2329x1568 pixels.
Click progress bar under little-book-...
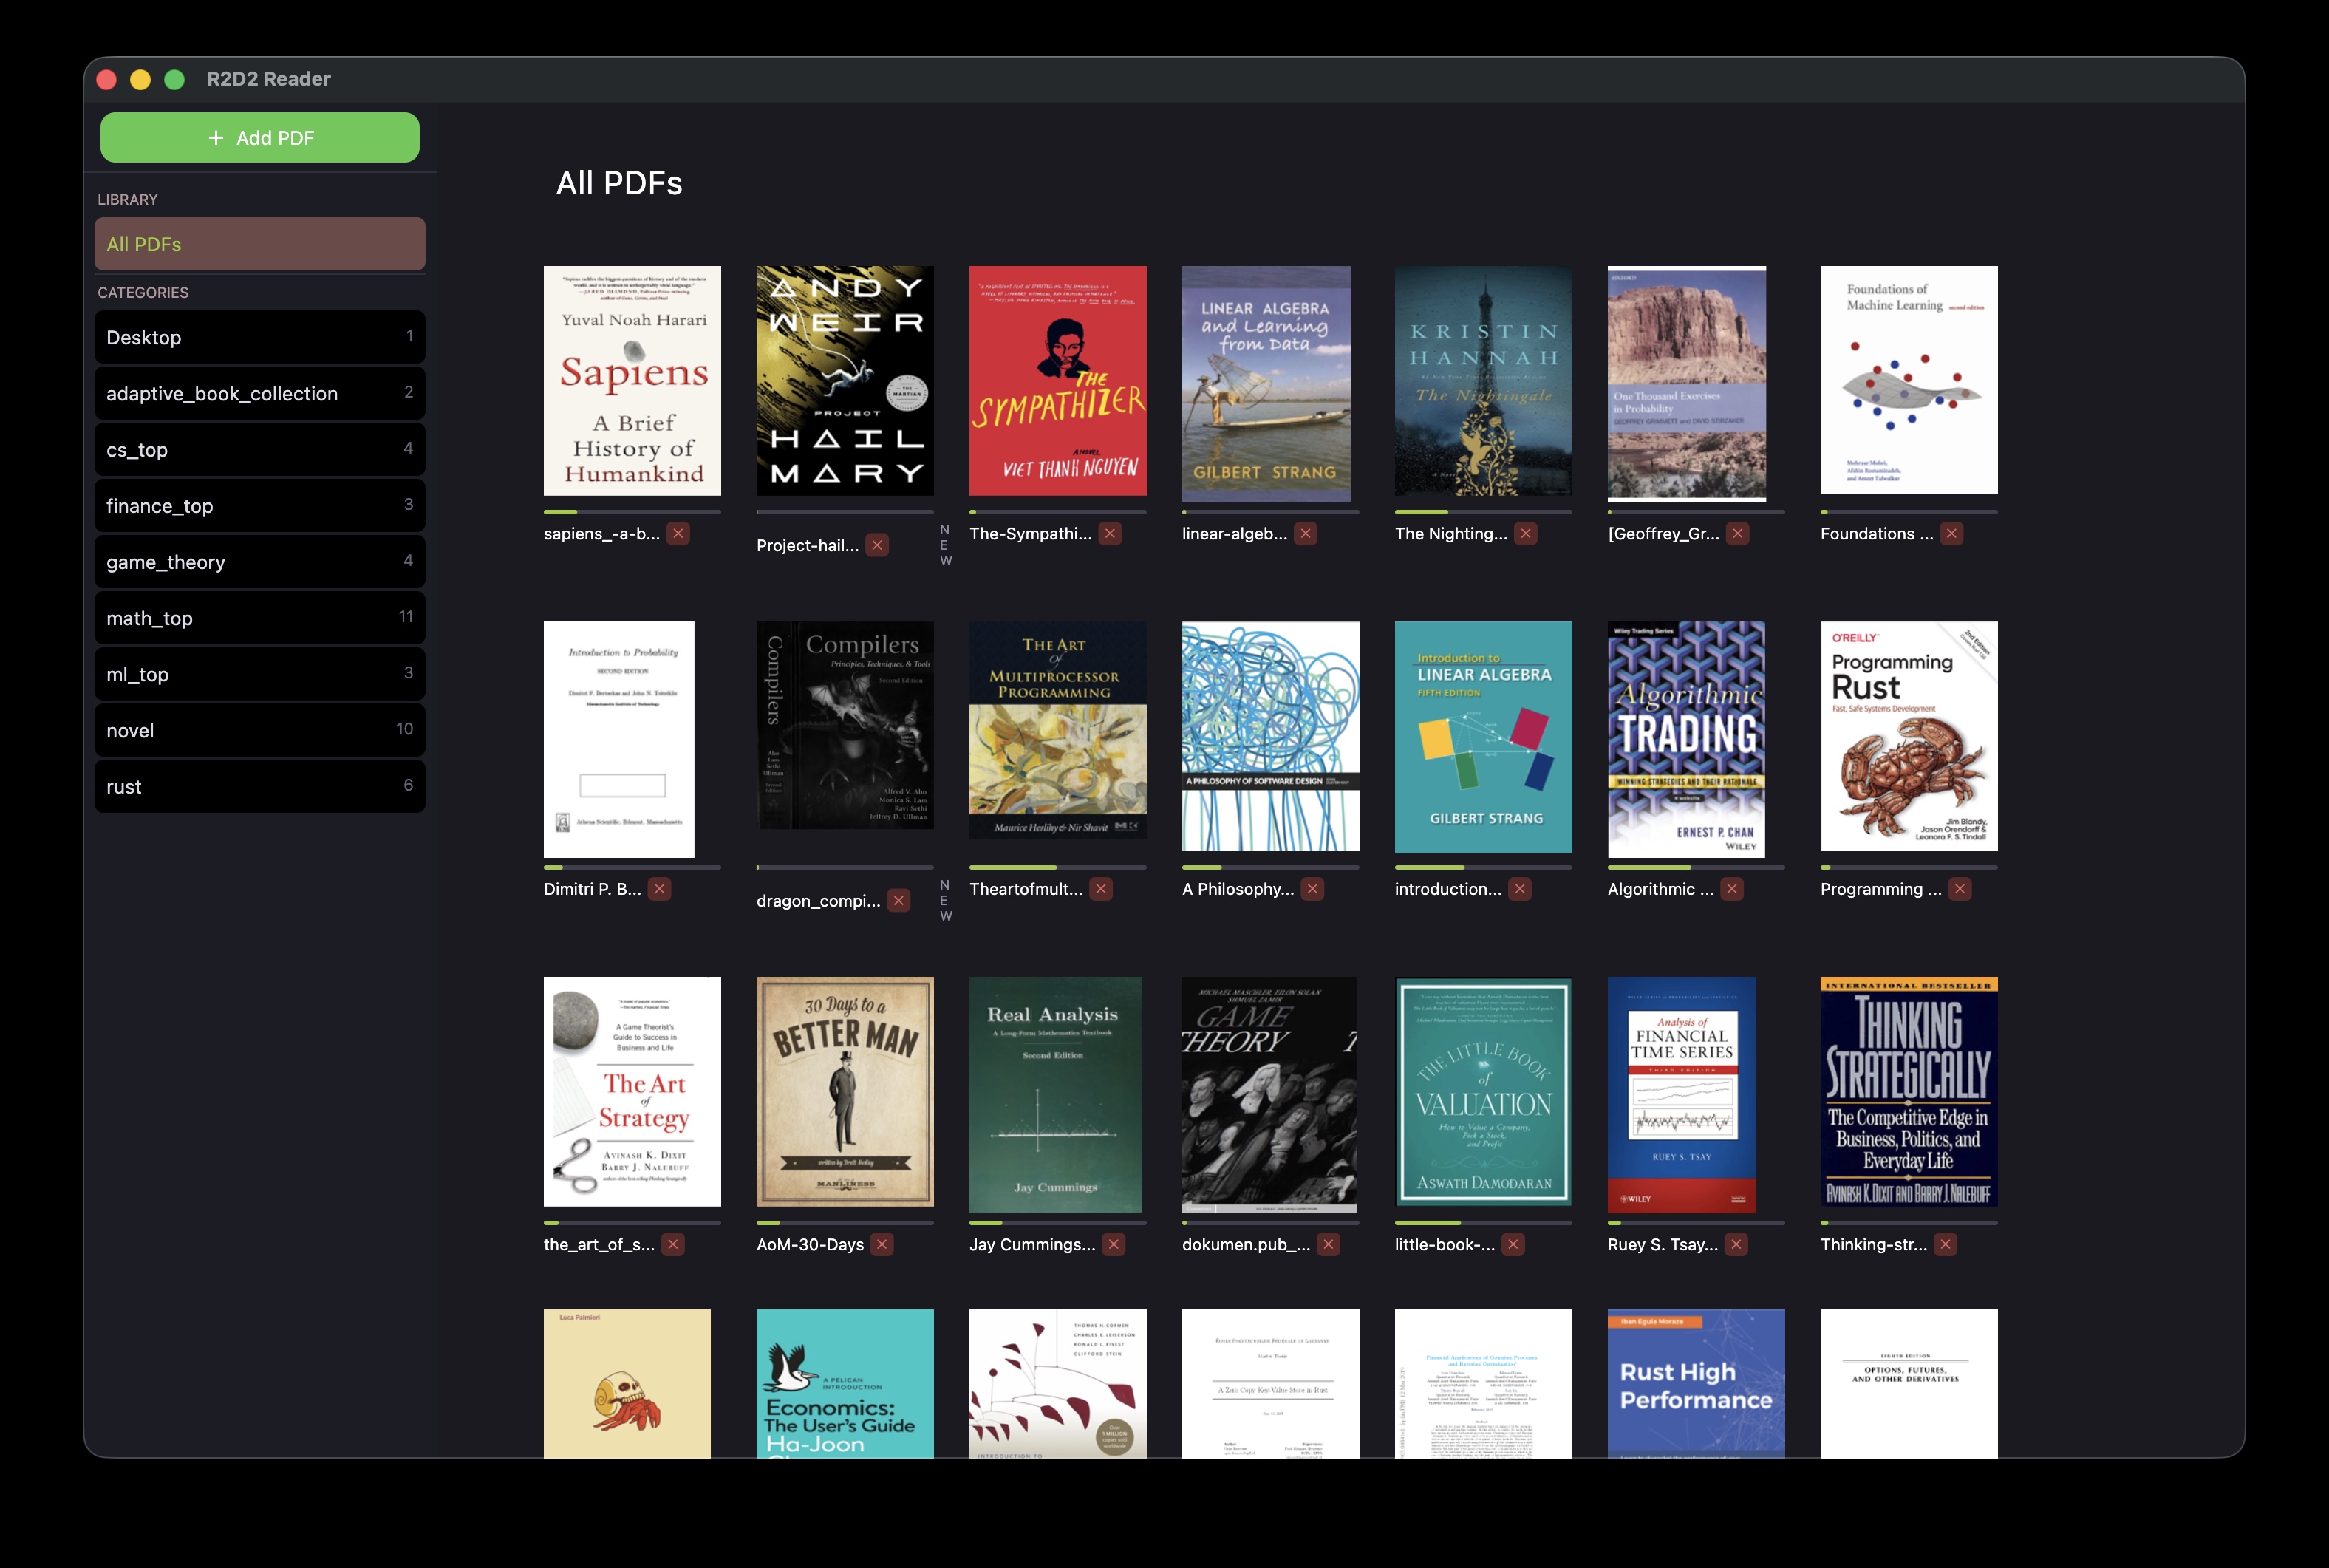click(1483, 1222)
